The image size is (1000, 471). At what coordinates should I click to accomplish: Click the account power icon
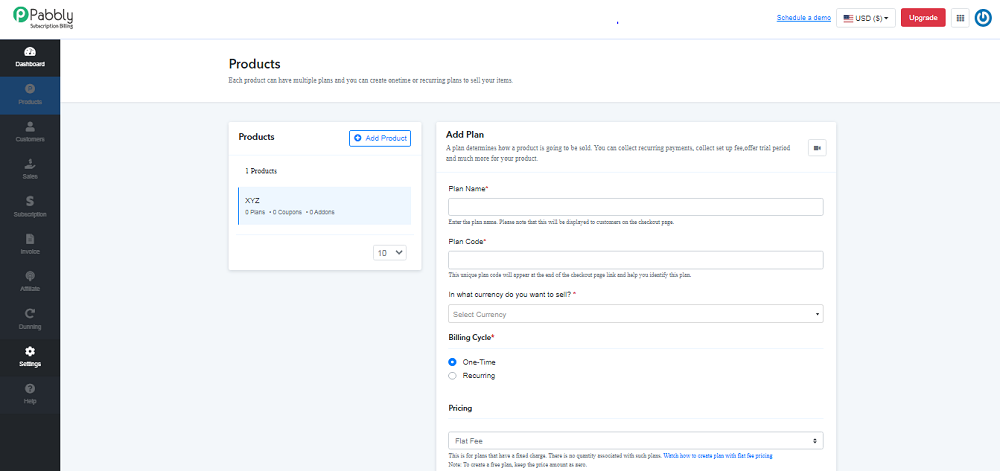983,18
